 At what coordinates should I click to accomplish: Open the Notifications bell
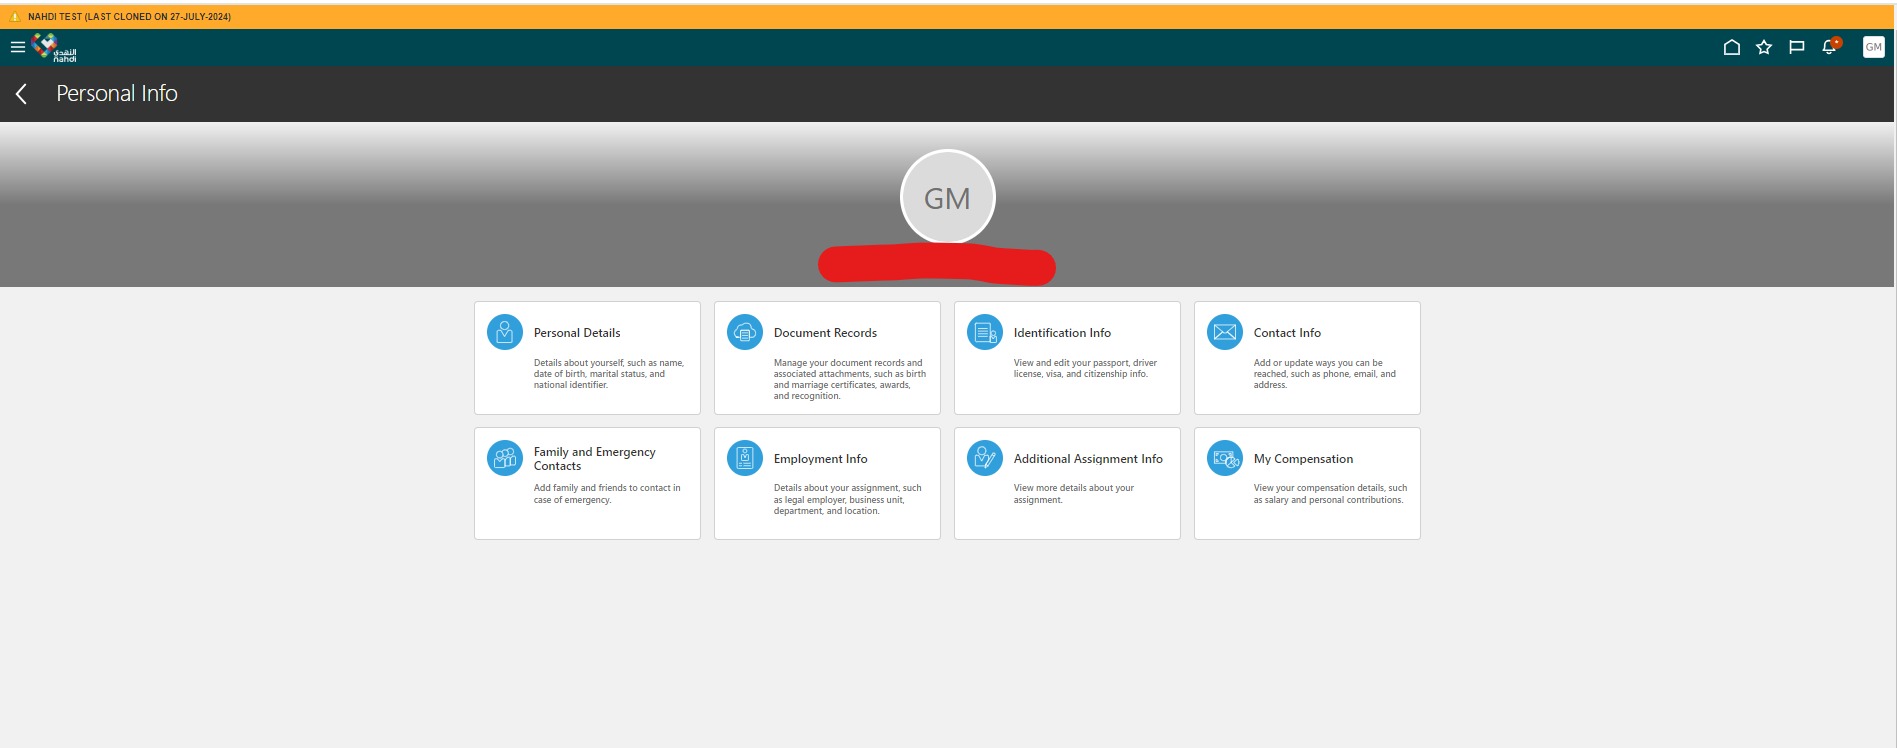(x=1830, y=46)
